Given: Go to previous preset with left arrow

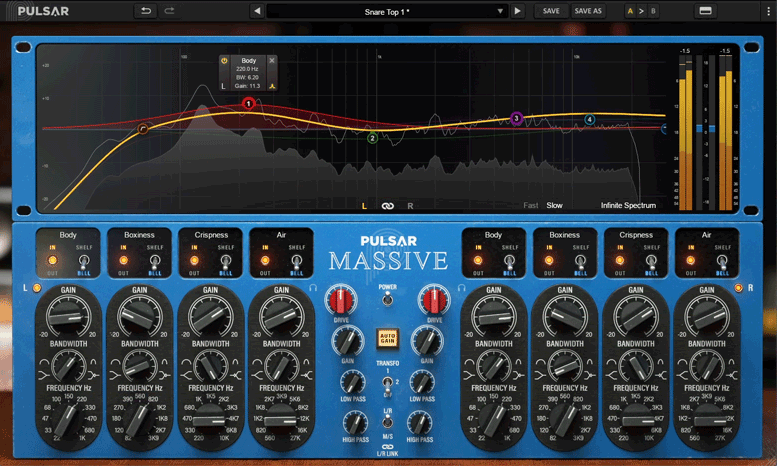Looking at the screenshot, I should coord(257,11).
